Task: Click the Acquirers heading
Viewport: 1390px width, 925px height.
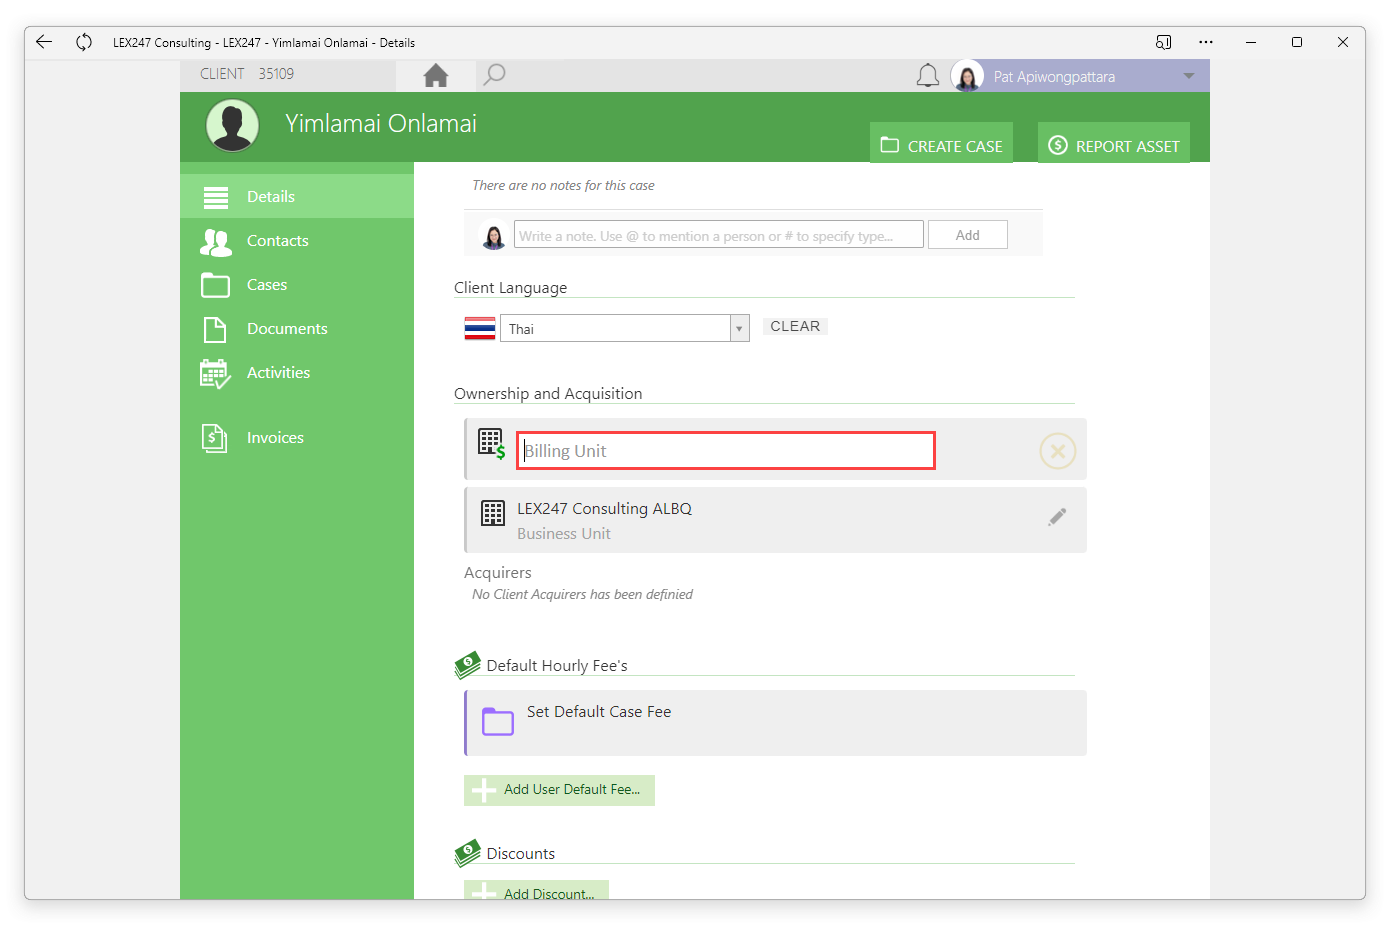Action: pyautogui.click(x=498, y=573)
